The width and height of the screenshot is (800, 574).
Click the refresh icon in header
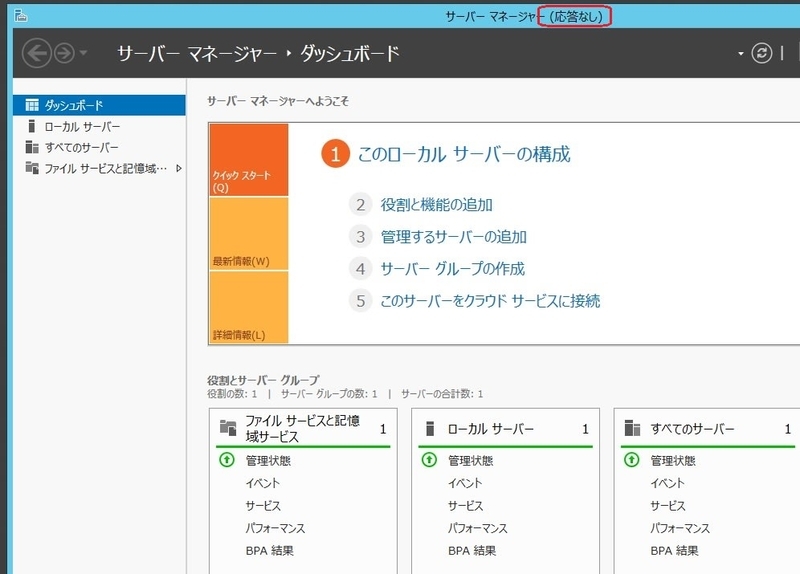click(x=761, y=53)
